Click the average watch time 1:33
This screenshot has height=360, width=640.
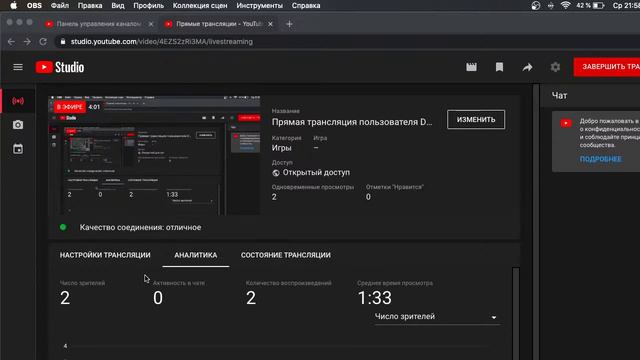375,298
